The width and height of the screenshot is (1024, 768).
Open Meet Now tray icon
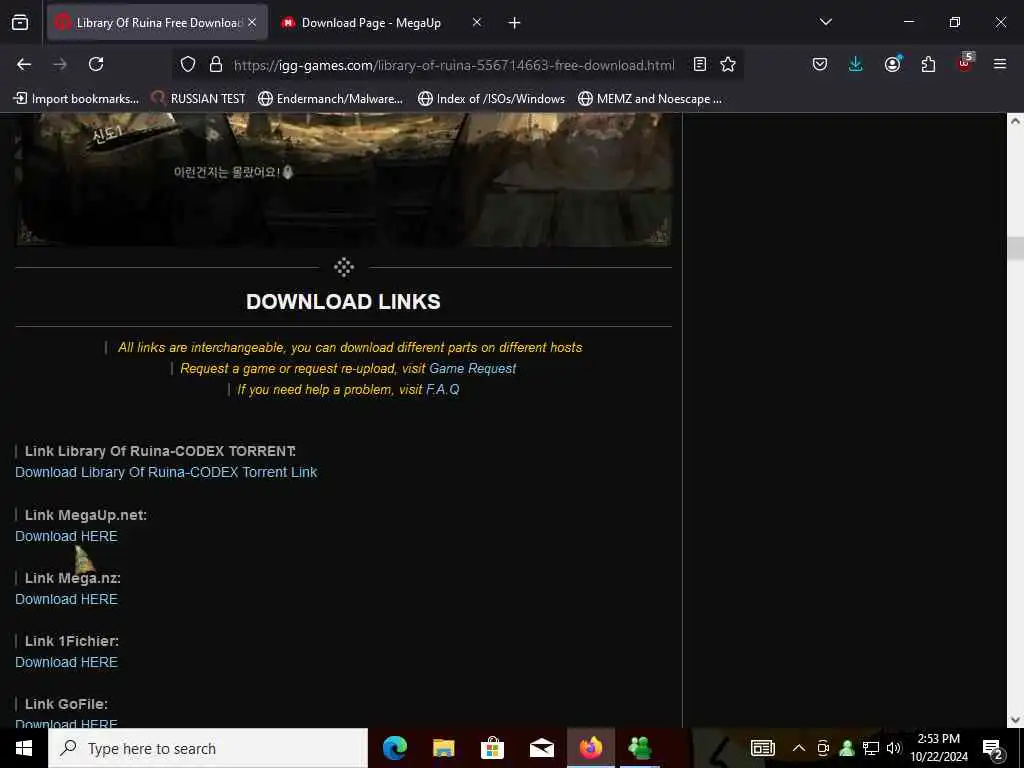pyautogui.click(x=823, y=748)
